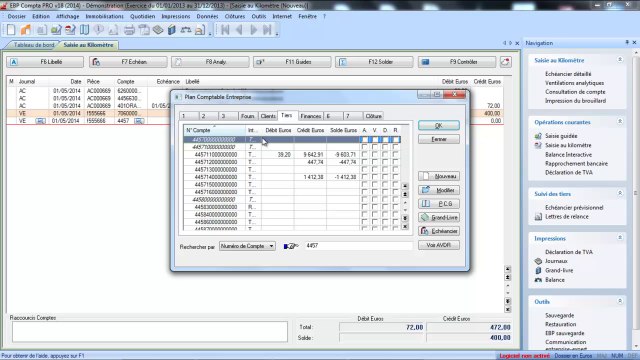Toggle A checkbox for account 445840000000000
The image size is (640, 360).
pyautogui.click(x=364, y=214)
